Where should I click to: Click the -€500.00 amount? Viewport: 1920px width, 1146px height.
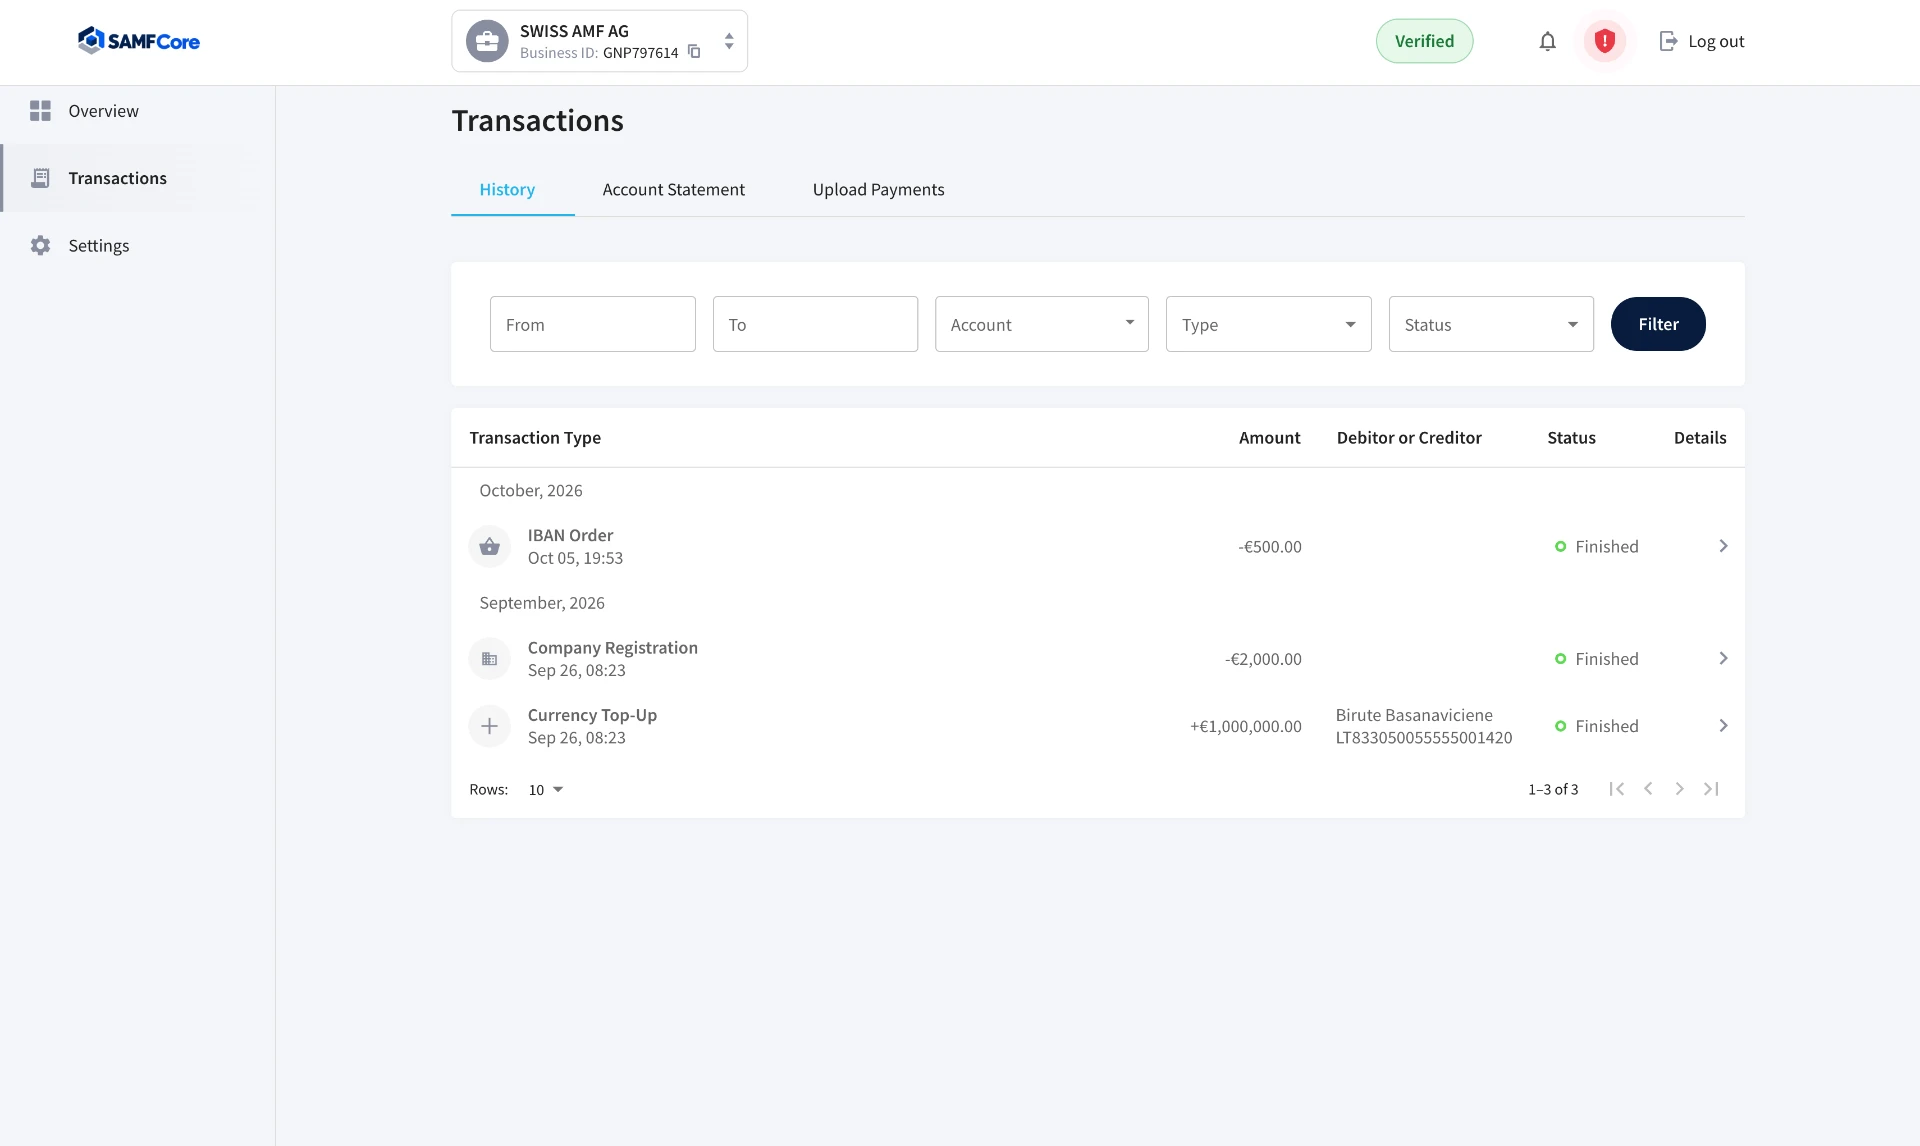point(1270,547)
